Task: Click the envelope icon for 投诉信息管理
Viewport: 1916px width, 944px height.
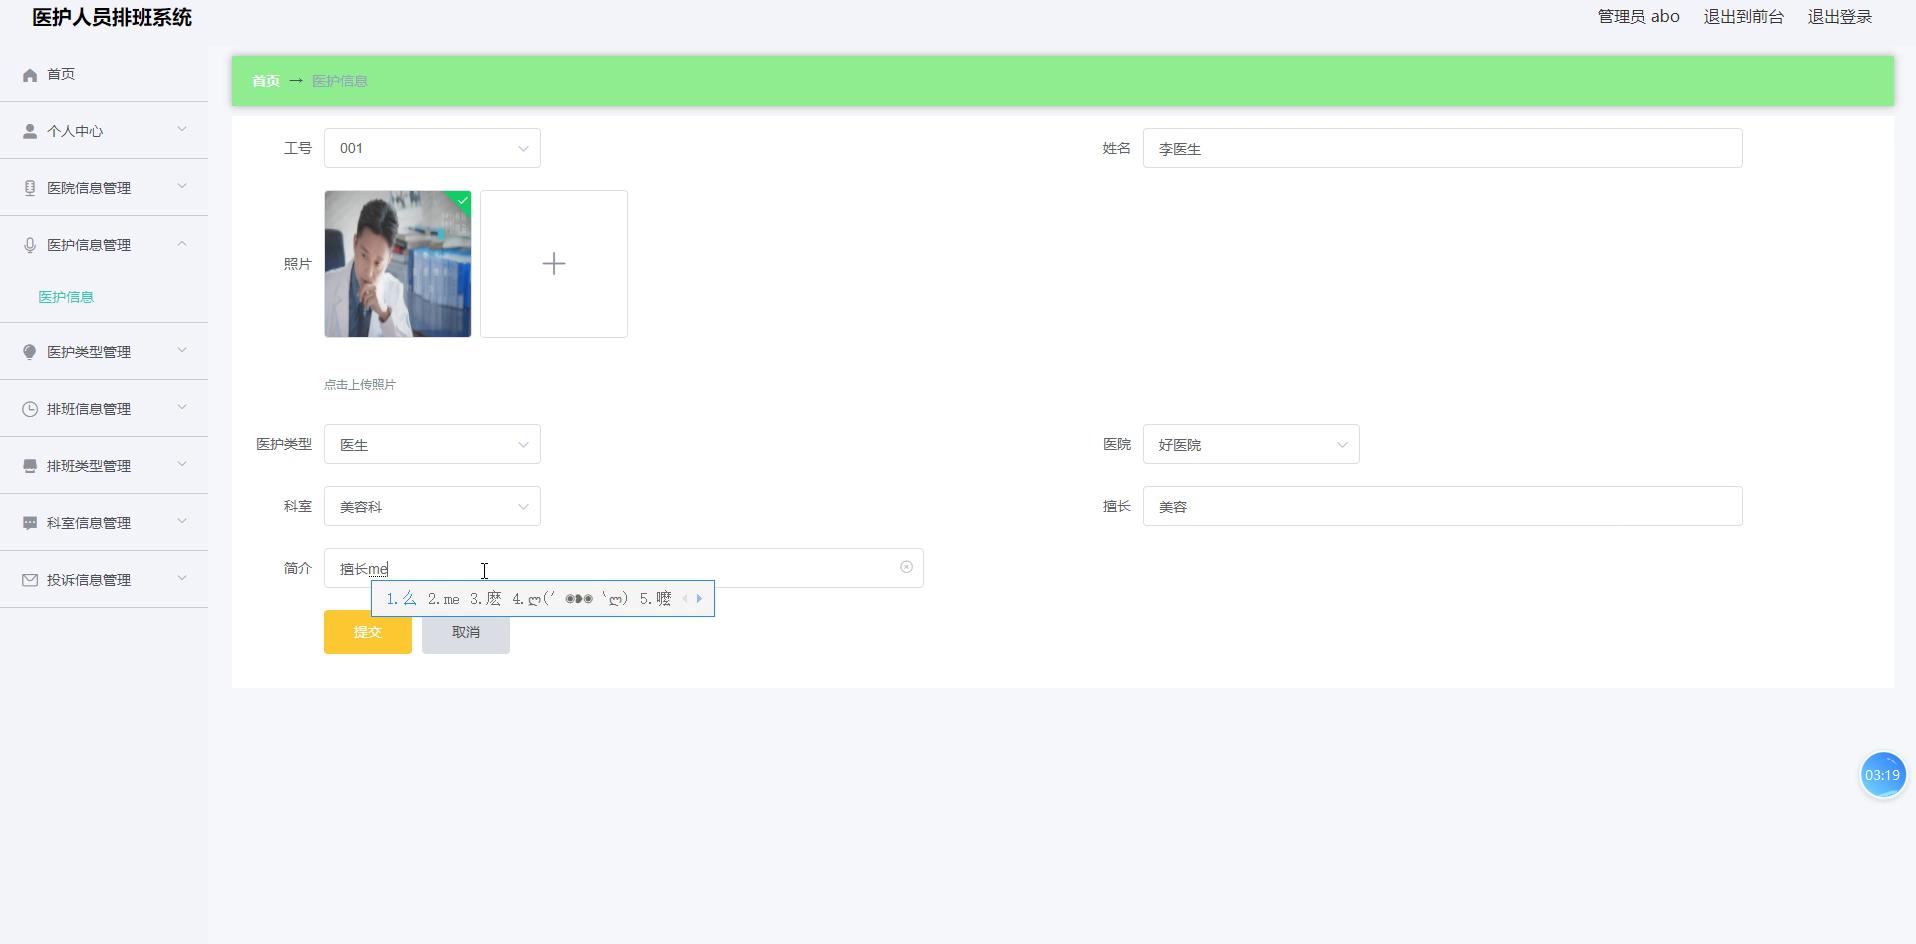Action: (30, 580)
